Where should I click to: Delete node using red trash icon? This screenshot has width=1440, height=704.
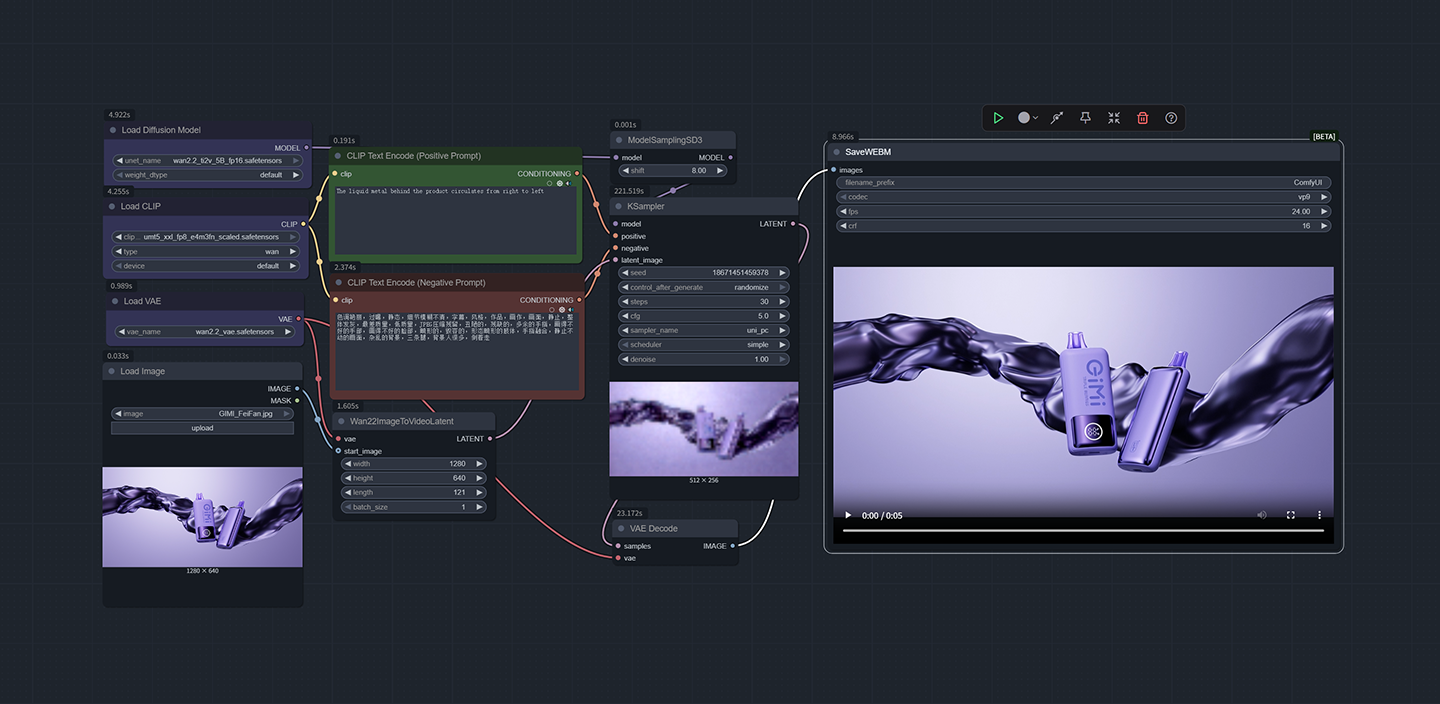(1143, 118)
